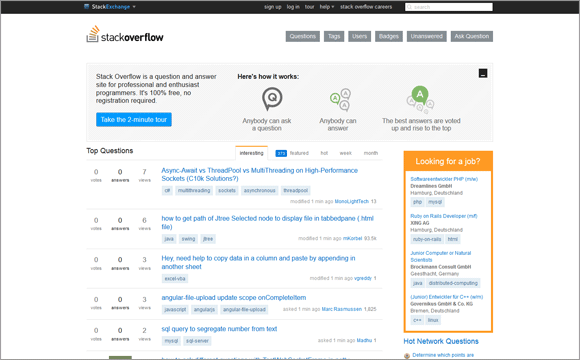Click the 'best answers voted up' green A icon
This screenshot has width=580, height=360.
[x=421, y=99]
